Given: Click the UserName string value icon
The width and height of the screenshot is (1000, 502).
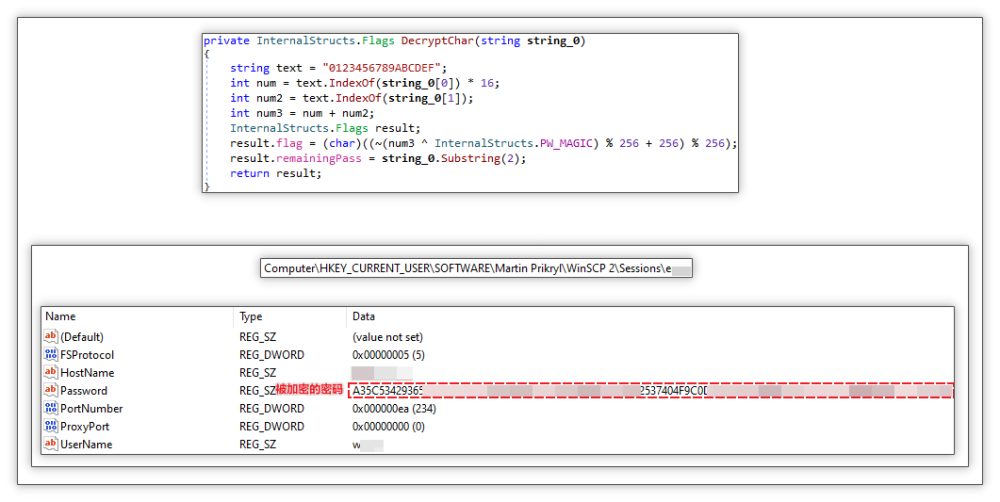Looking at the screenshot, I should (x=51, y=445).
